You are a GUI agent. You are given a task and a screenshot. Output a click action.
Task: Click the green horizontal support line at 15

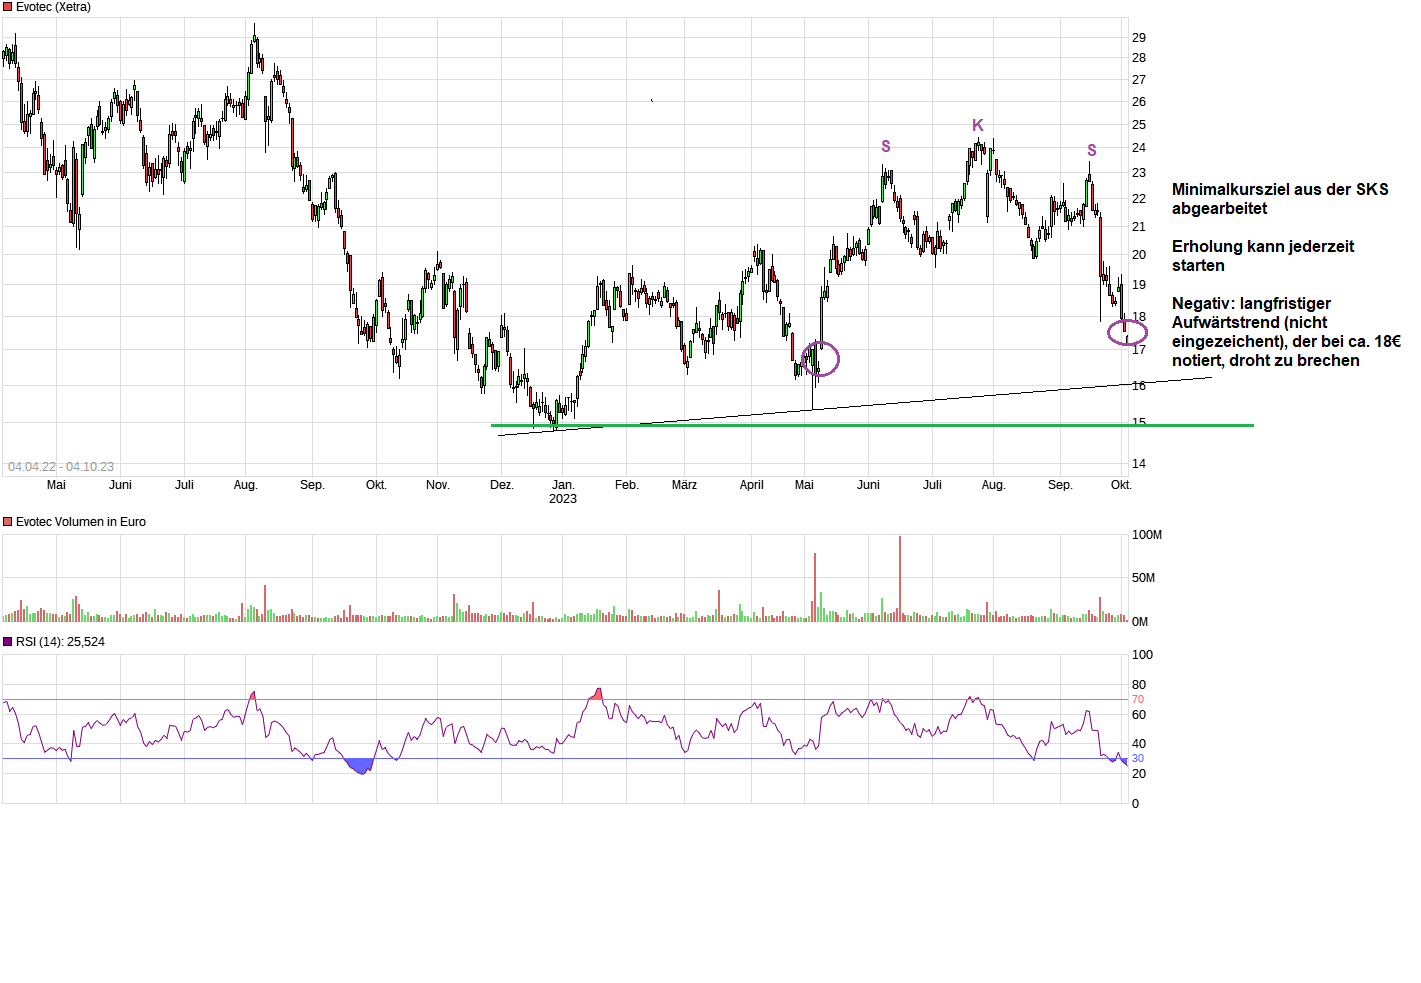click(872, 425)
